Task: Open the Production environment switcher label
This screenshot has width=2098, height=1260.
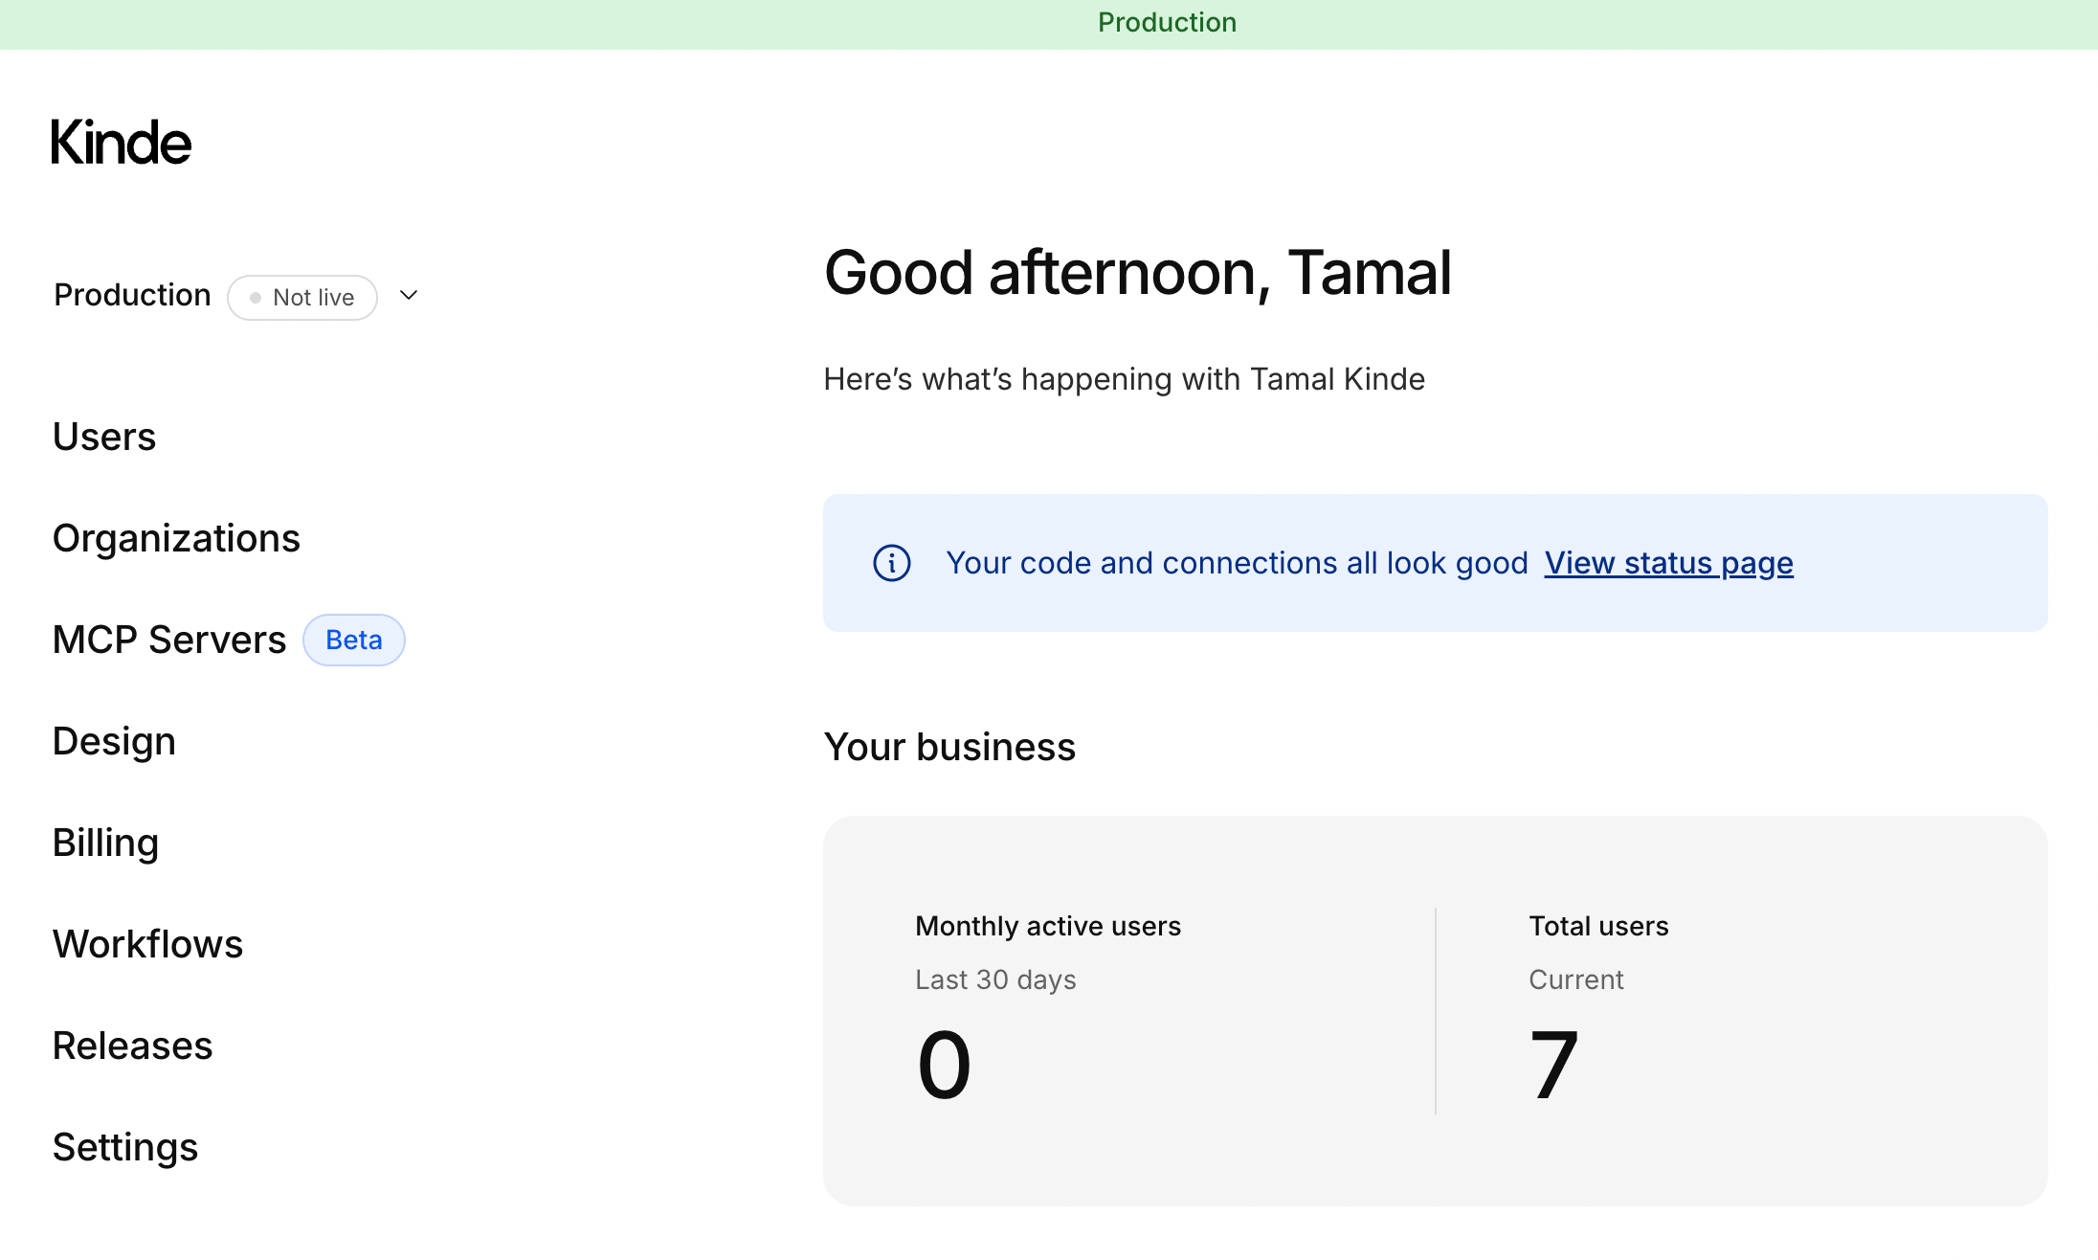Action: pos(132,295)
